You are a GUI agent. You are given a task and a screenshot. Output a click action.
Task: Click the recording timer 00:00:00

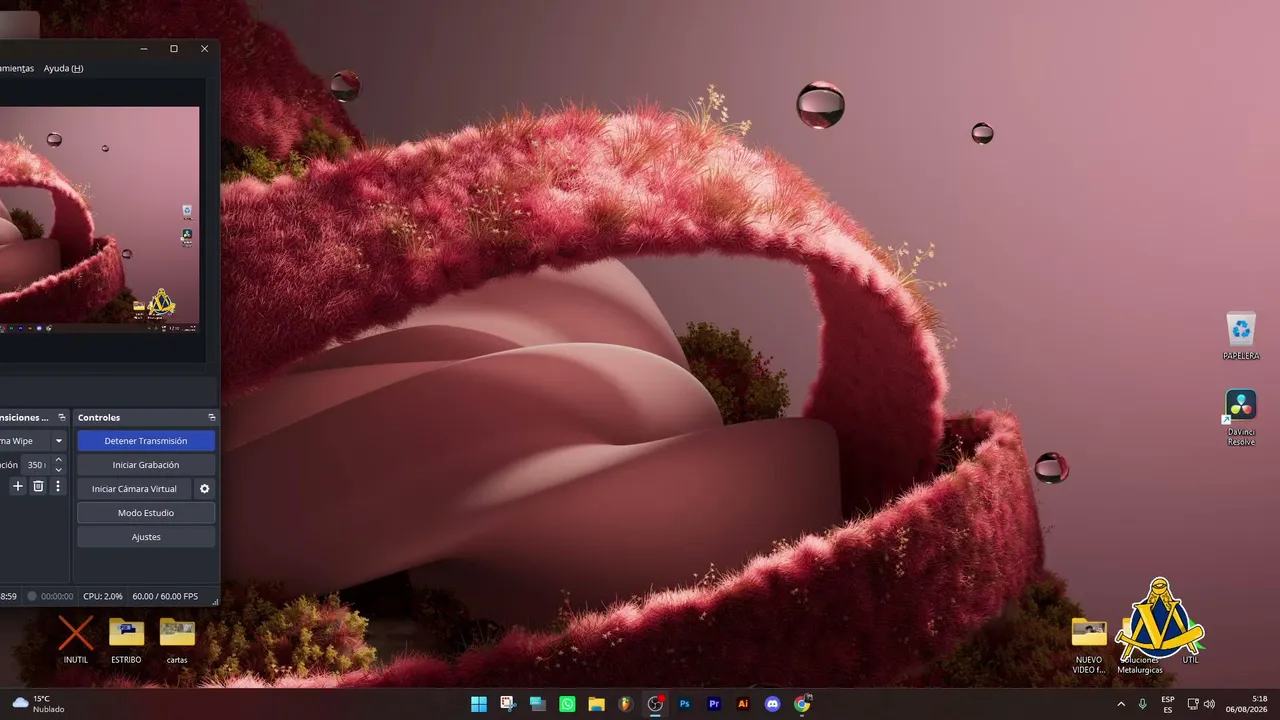tap(57, 596)
